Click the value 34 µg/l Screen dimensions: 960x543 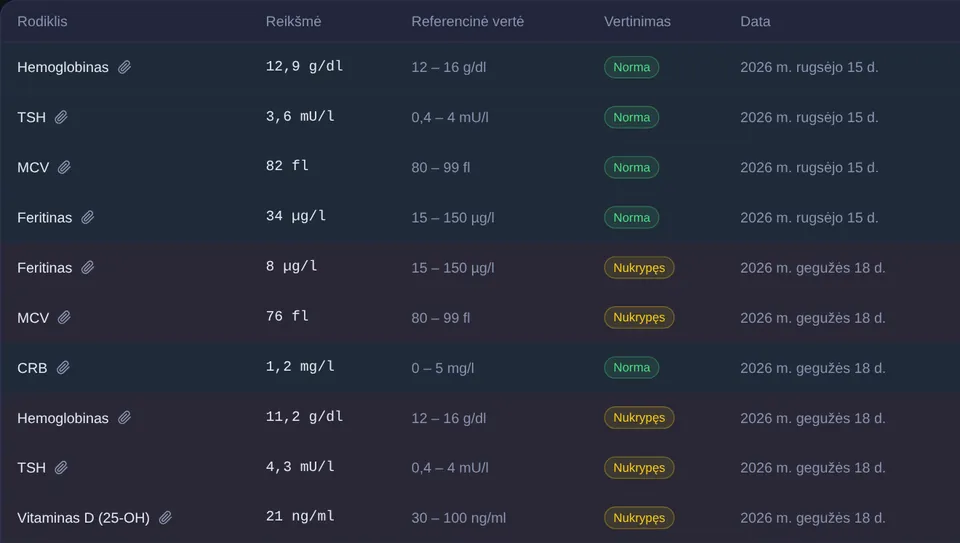pyautogui.click(x=296, y=217)
